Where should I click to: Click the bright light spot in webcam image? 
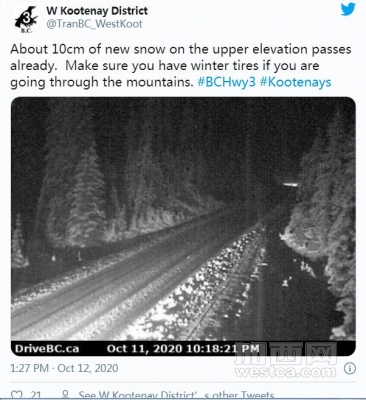tap(290, 184)
